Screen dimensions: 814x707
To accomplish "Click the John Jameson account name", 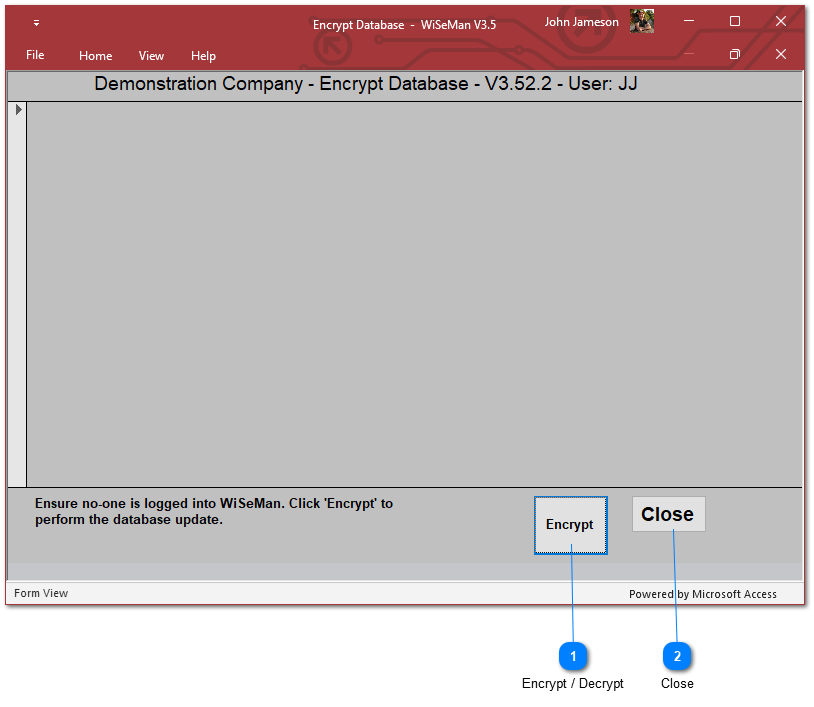I will [x=581, y=22].
